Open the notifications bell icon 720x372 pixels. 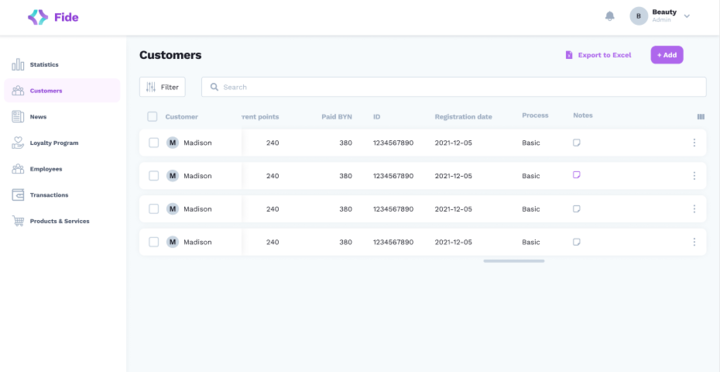click(x=609, y=17)
